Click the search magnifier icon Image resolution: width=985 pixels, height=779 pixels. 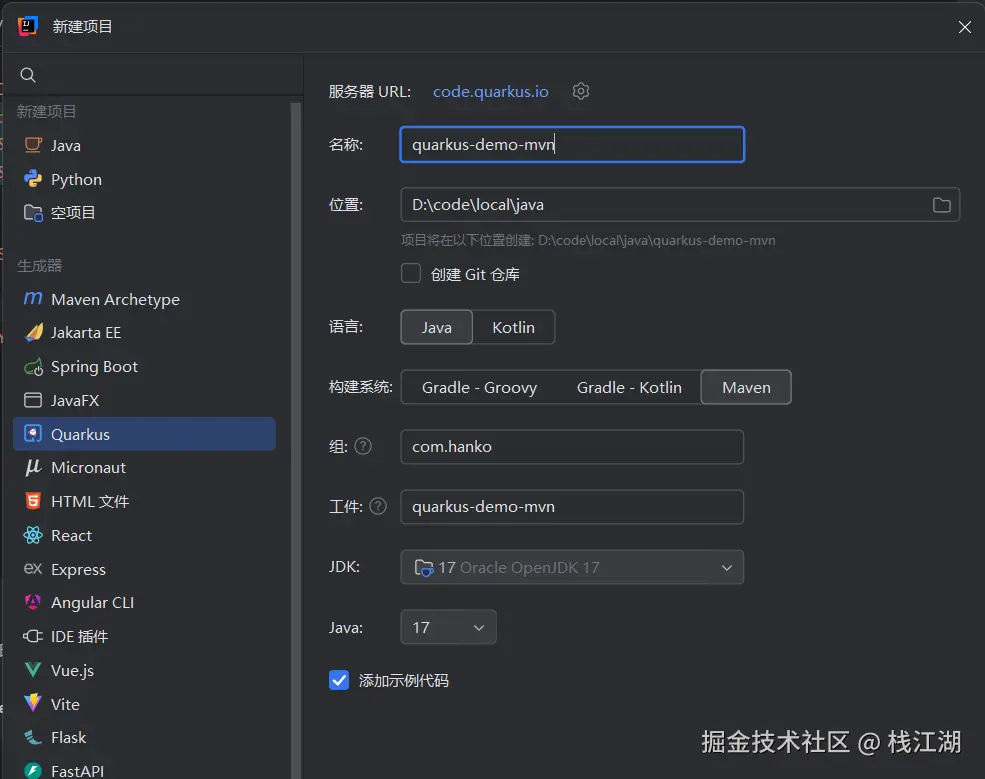click(x=28, y=75)
